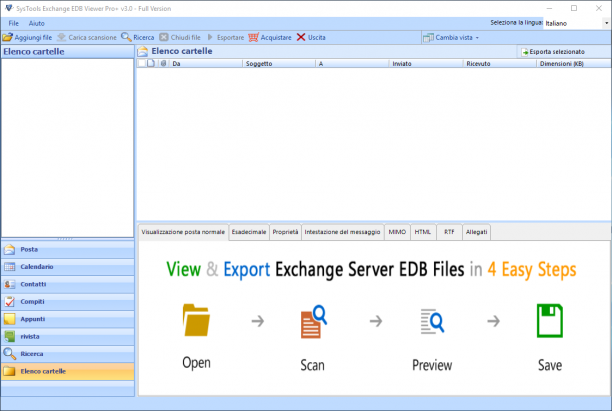Sort by the Dimensioni (KB) column header
Viewport: 612px width, 411px height.
click(574, 63)
